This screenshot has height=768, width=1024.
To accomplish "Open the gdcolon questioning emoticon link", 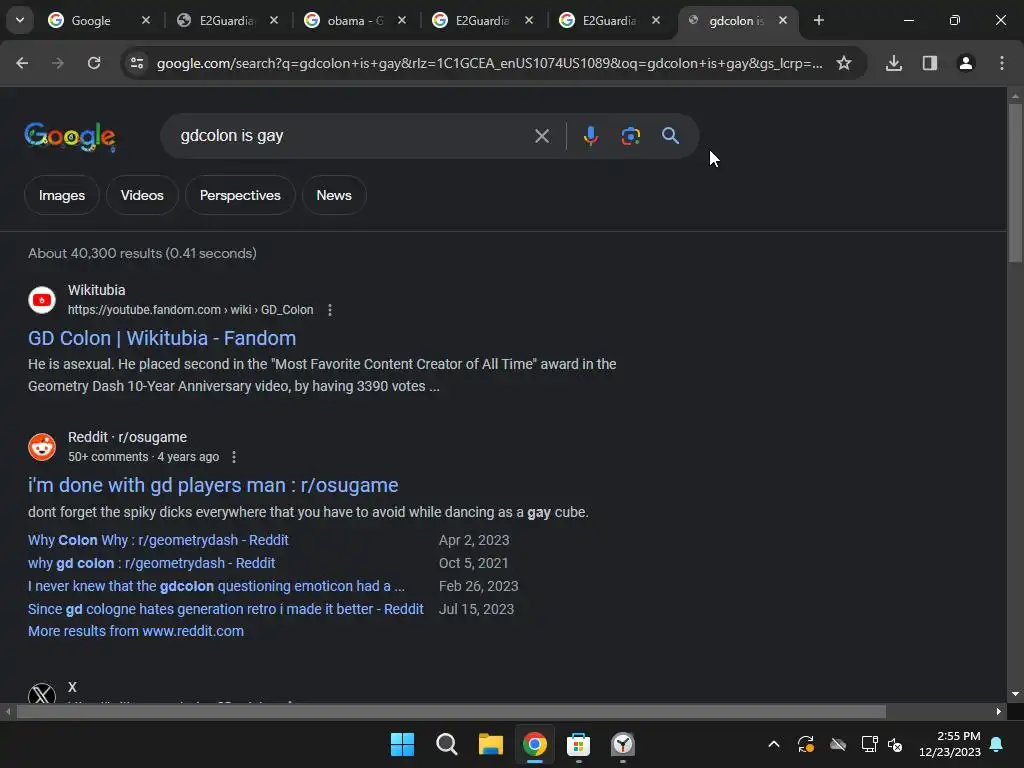I will pyautogui.click(x=216, y=586).
